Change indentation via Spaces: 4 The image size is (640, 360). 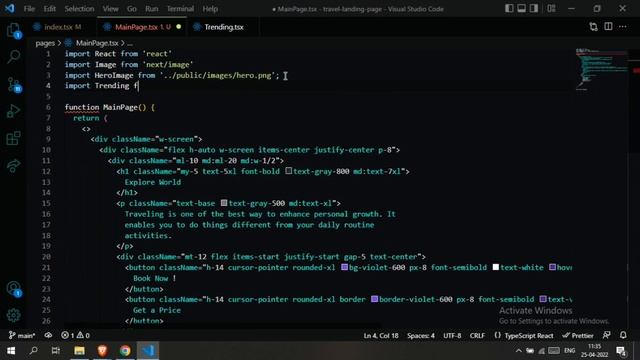click(420, 336)
